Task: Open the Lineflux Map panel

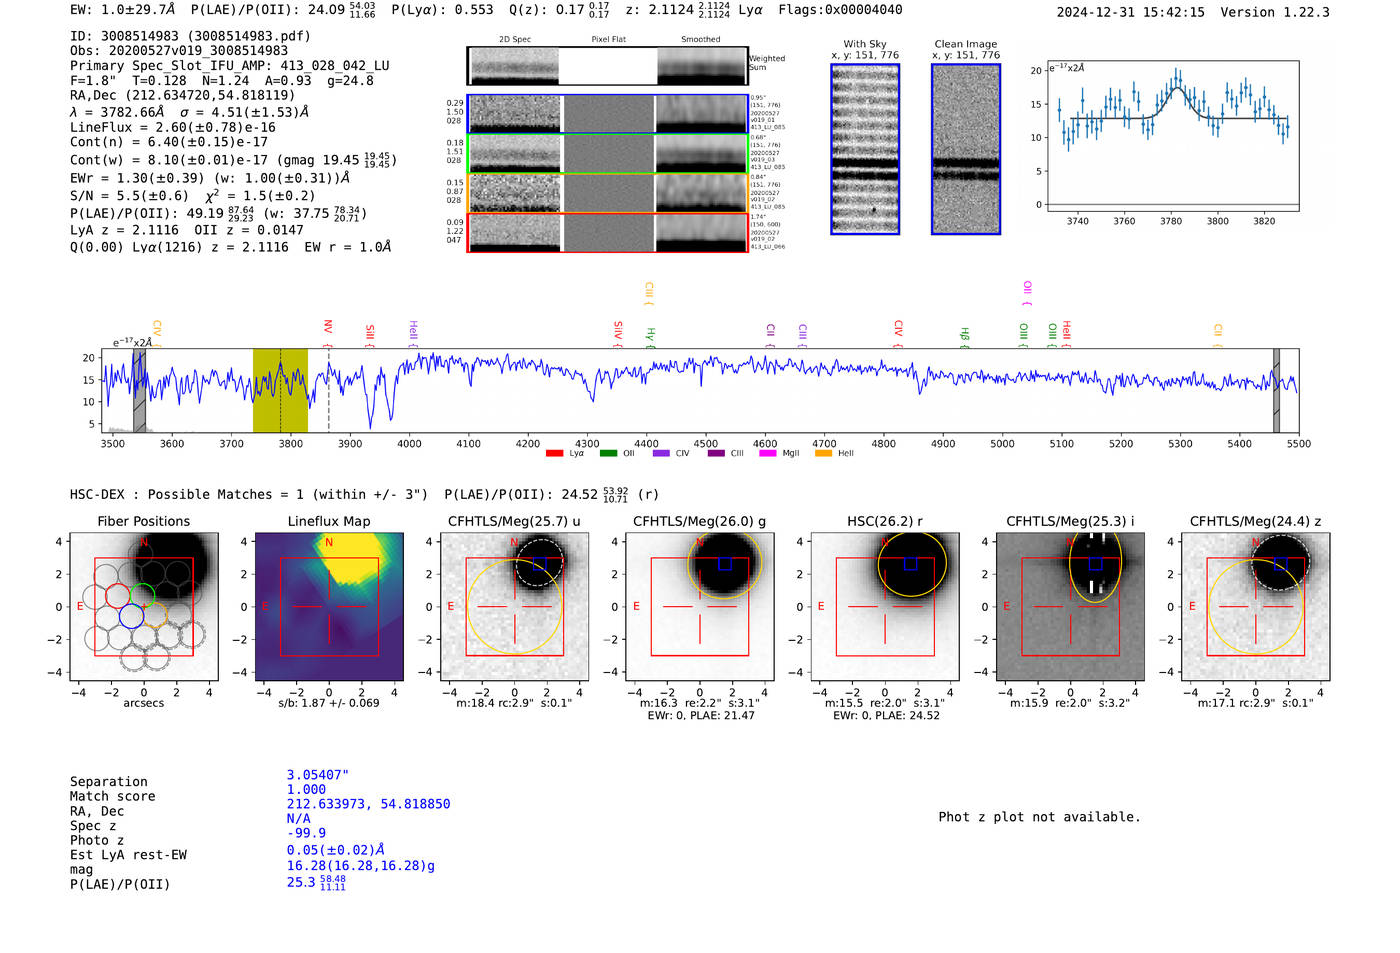Action: coord(329,606)
